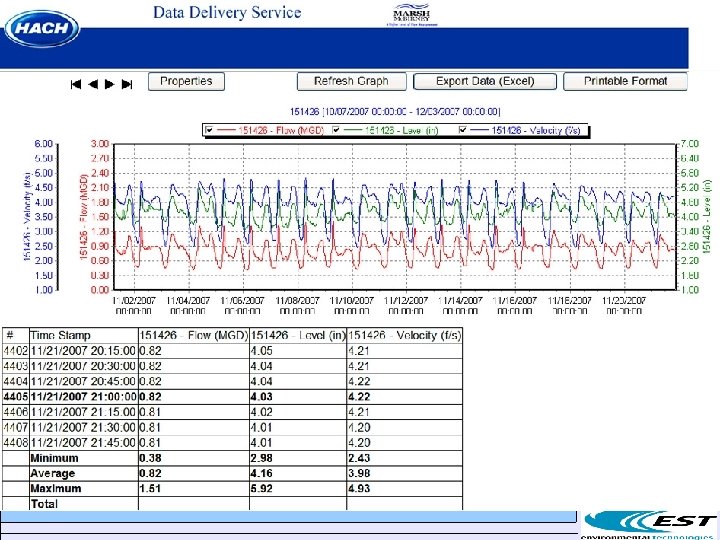Click the Flow (MGD) y-axis title
The height and width of the screenshot is (540, 720).
pyautogui.click(x=84, y=217)
